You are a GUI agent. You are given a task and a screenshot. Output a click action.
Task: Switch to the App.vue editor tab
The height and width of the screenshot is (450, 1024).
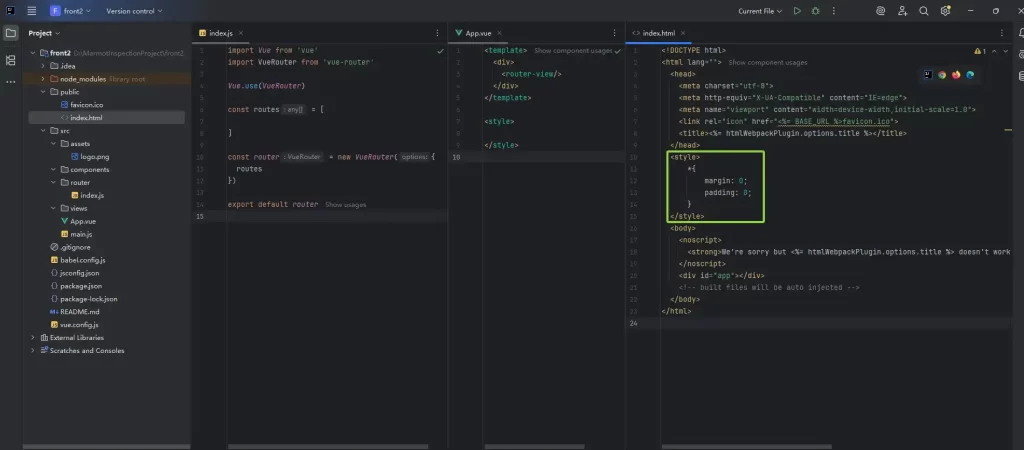479,33
